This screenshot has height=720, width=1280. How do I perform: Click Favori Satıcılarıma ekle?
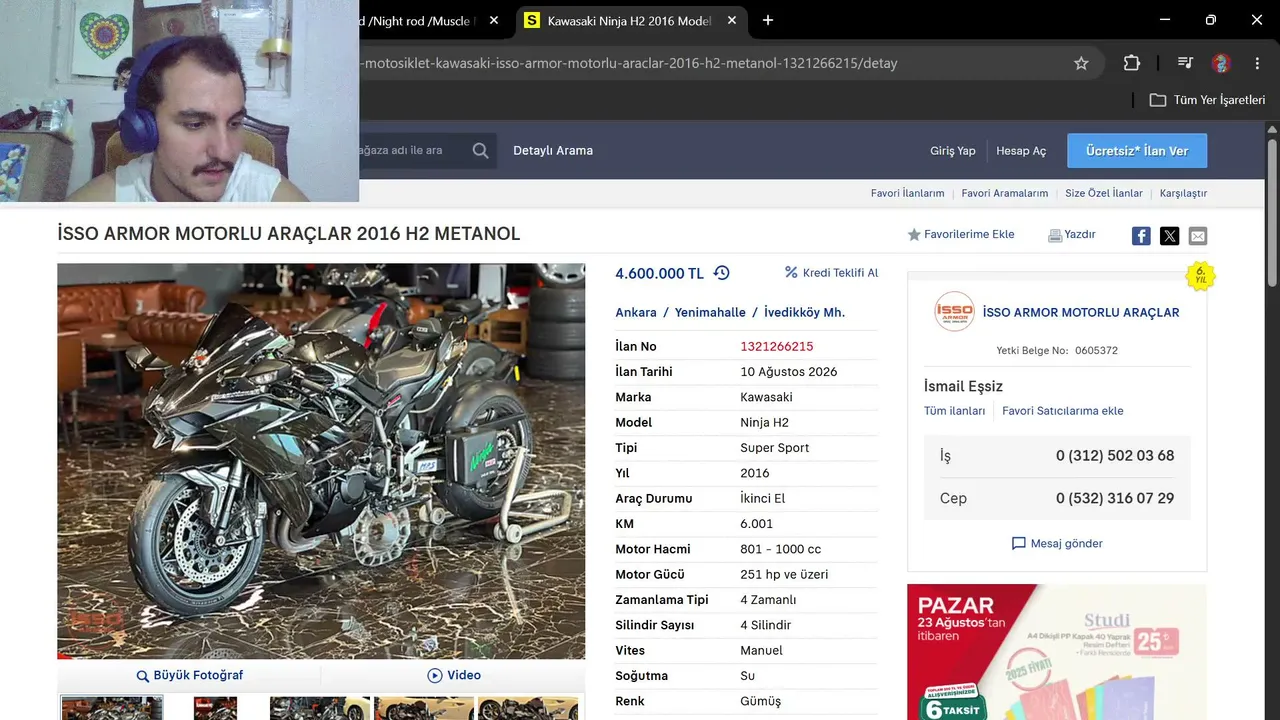tap(1063, 411)
